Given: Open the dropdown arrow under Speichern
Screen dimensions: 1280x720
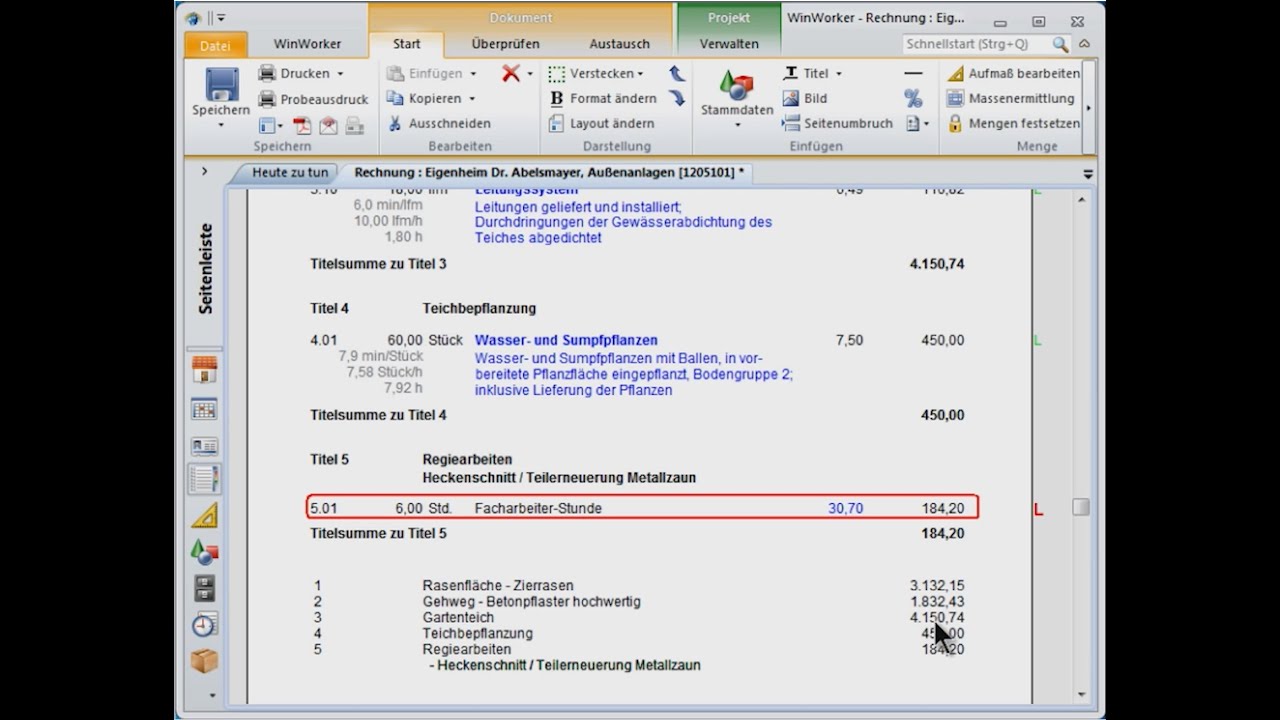Looking at the screenshot, I should point(221,125).
